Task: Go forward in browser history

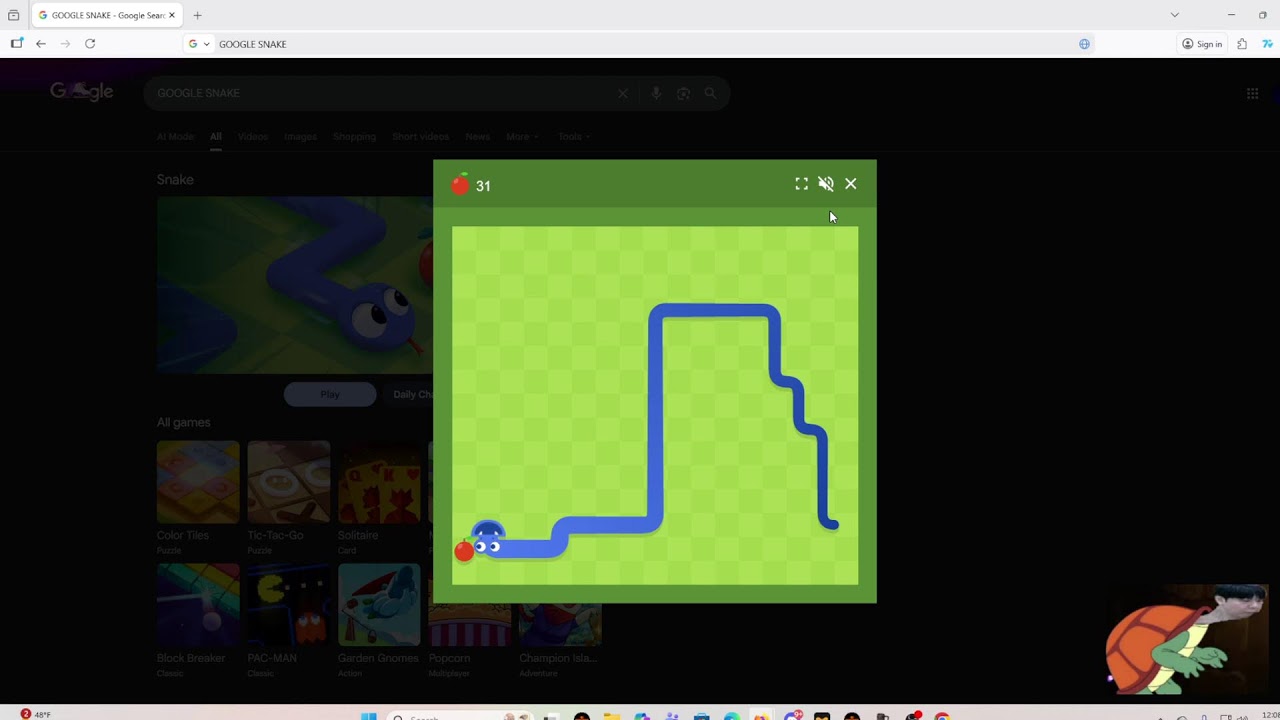Action: click(x=65, y=44)
